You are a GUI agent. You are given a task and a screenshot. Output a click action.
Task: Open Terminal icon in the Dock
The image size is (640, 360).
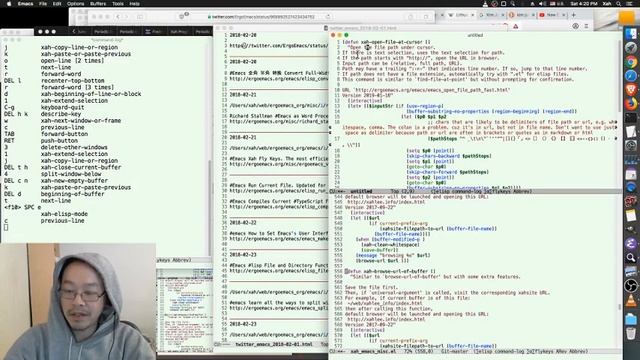(x=631, y=118)
